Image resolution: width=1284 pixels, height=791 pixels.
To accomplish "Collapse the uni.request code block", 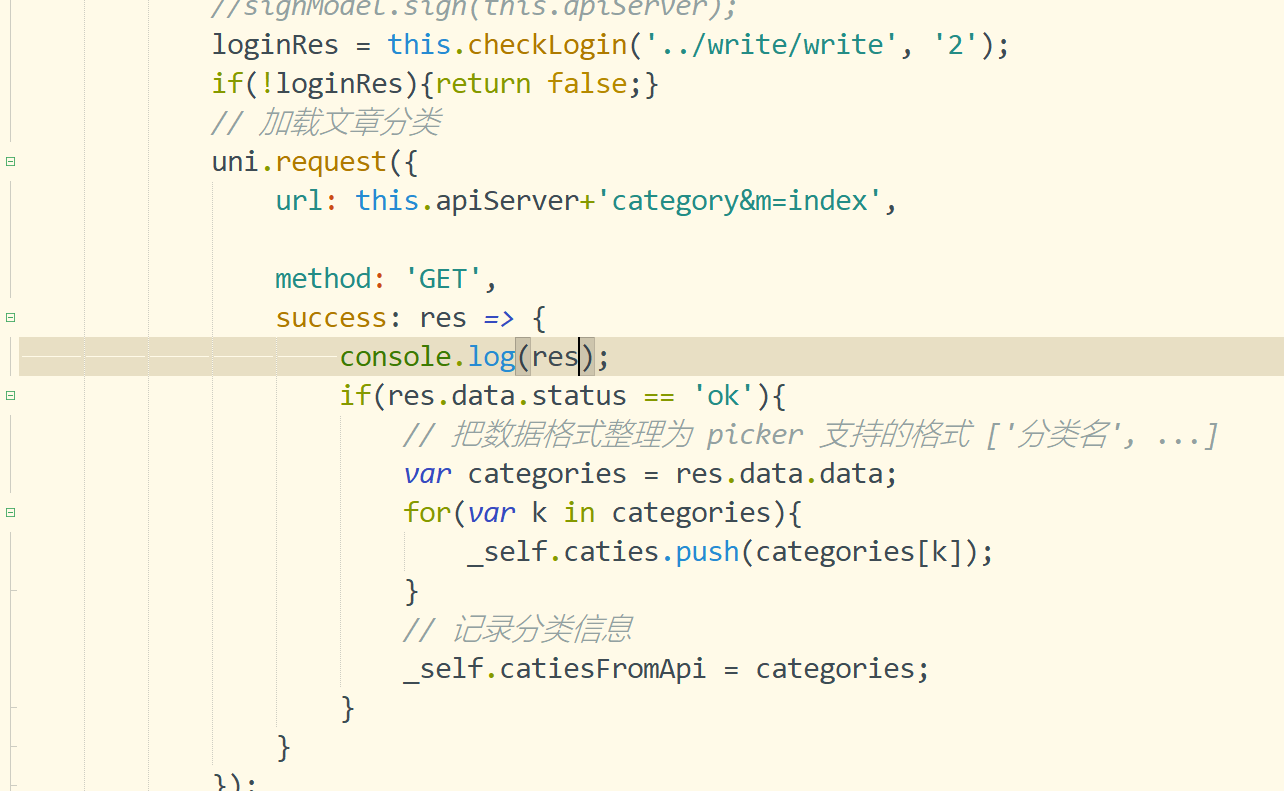I will tap(10, 161).
